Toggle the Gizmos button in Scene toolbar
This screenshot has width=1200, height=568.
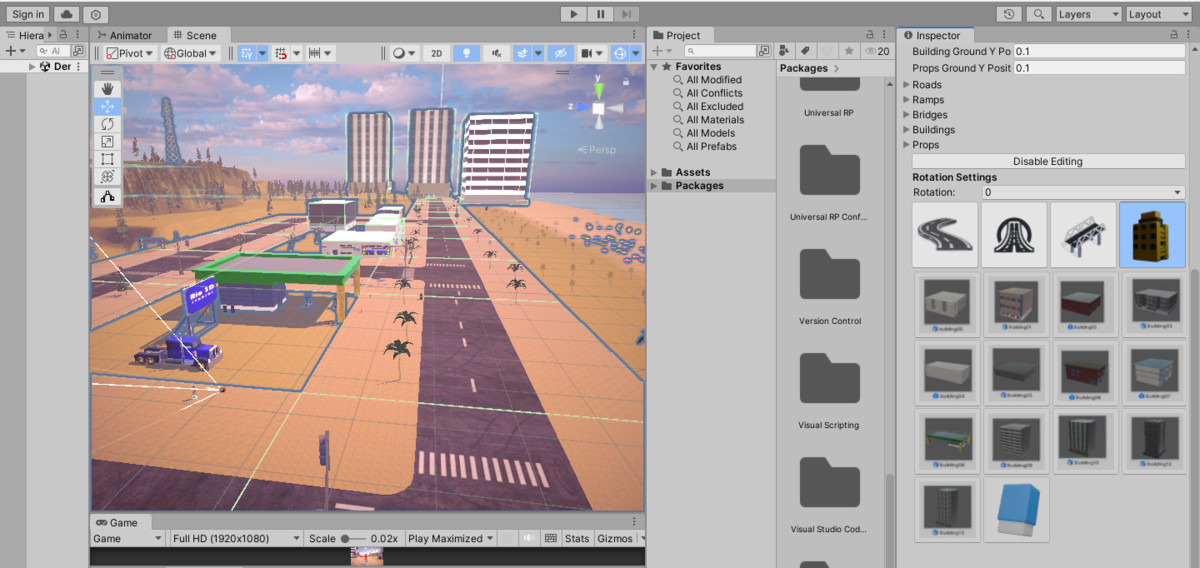(620, 53)
